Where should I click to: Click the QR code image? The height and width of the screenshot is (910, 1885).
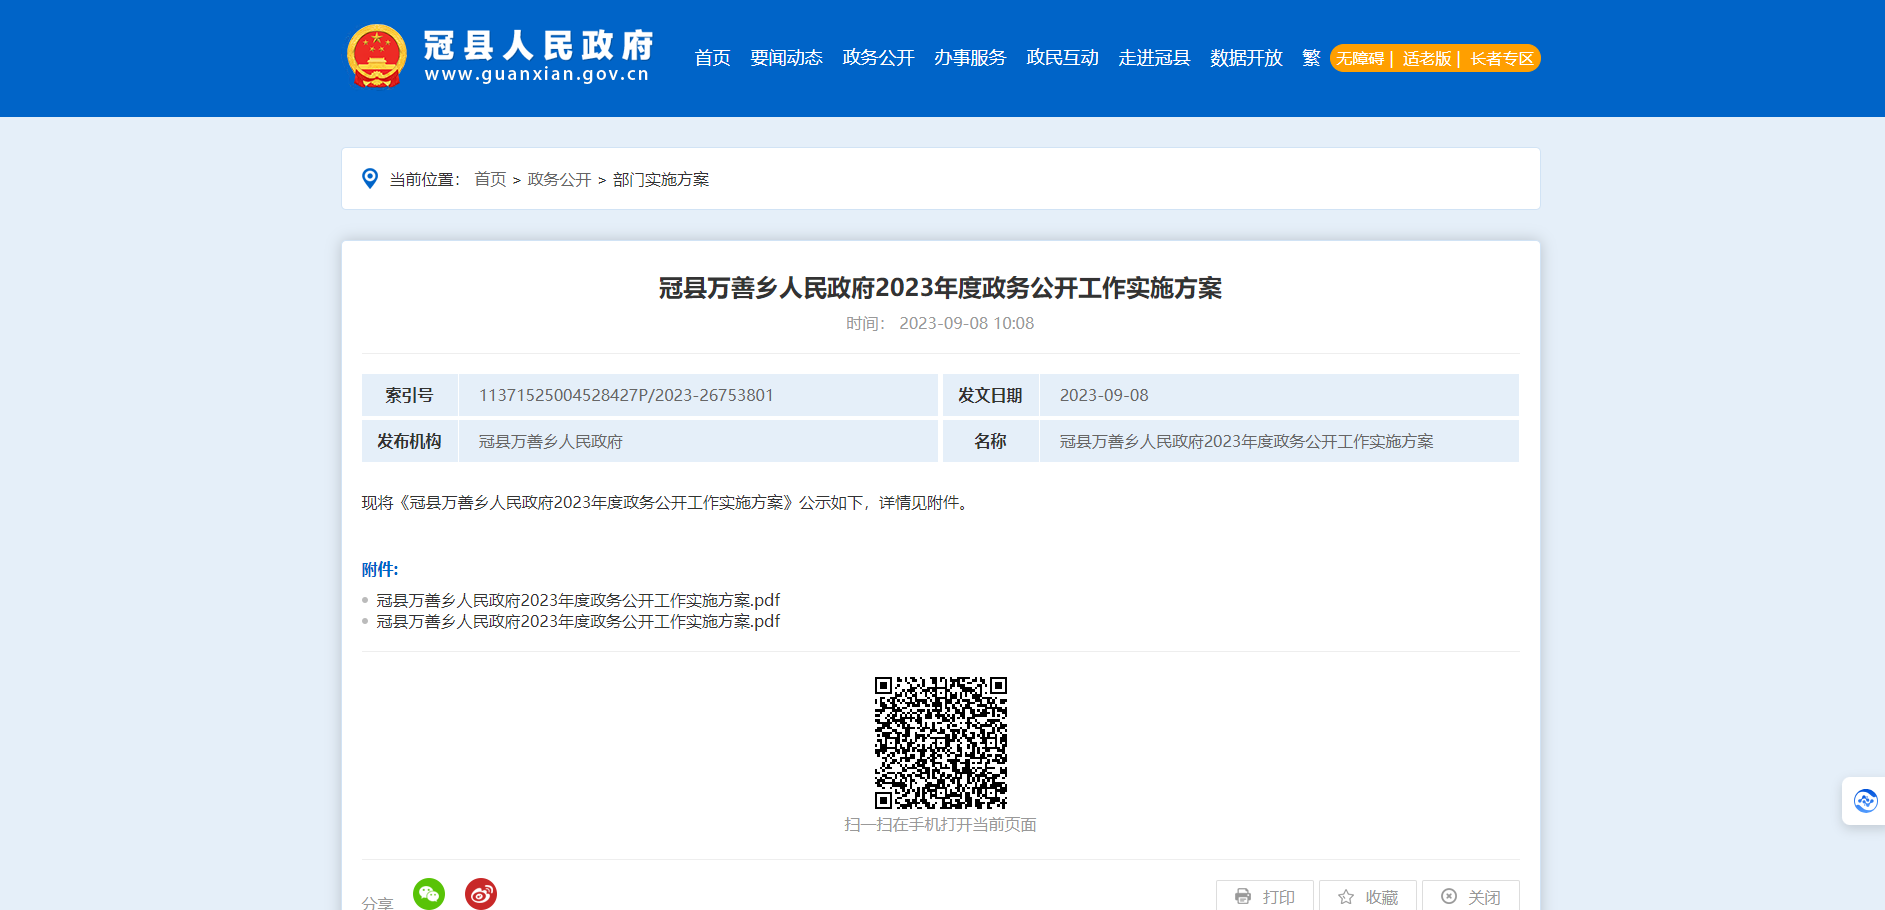point(941,743)
